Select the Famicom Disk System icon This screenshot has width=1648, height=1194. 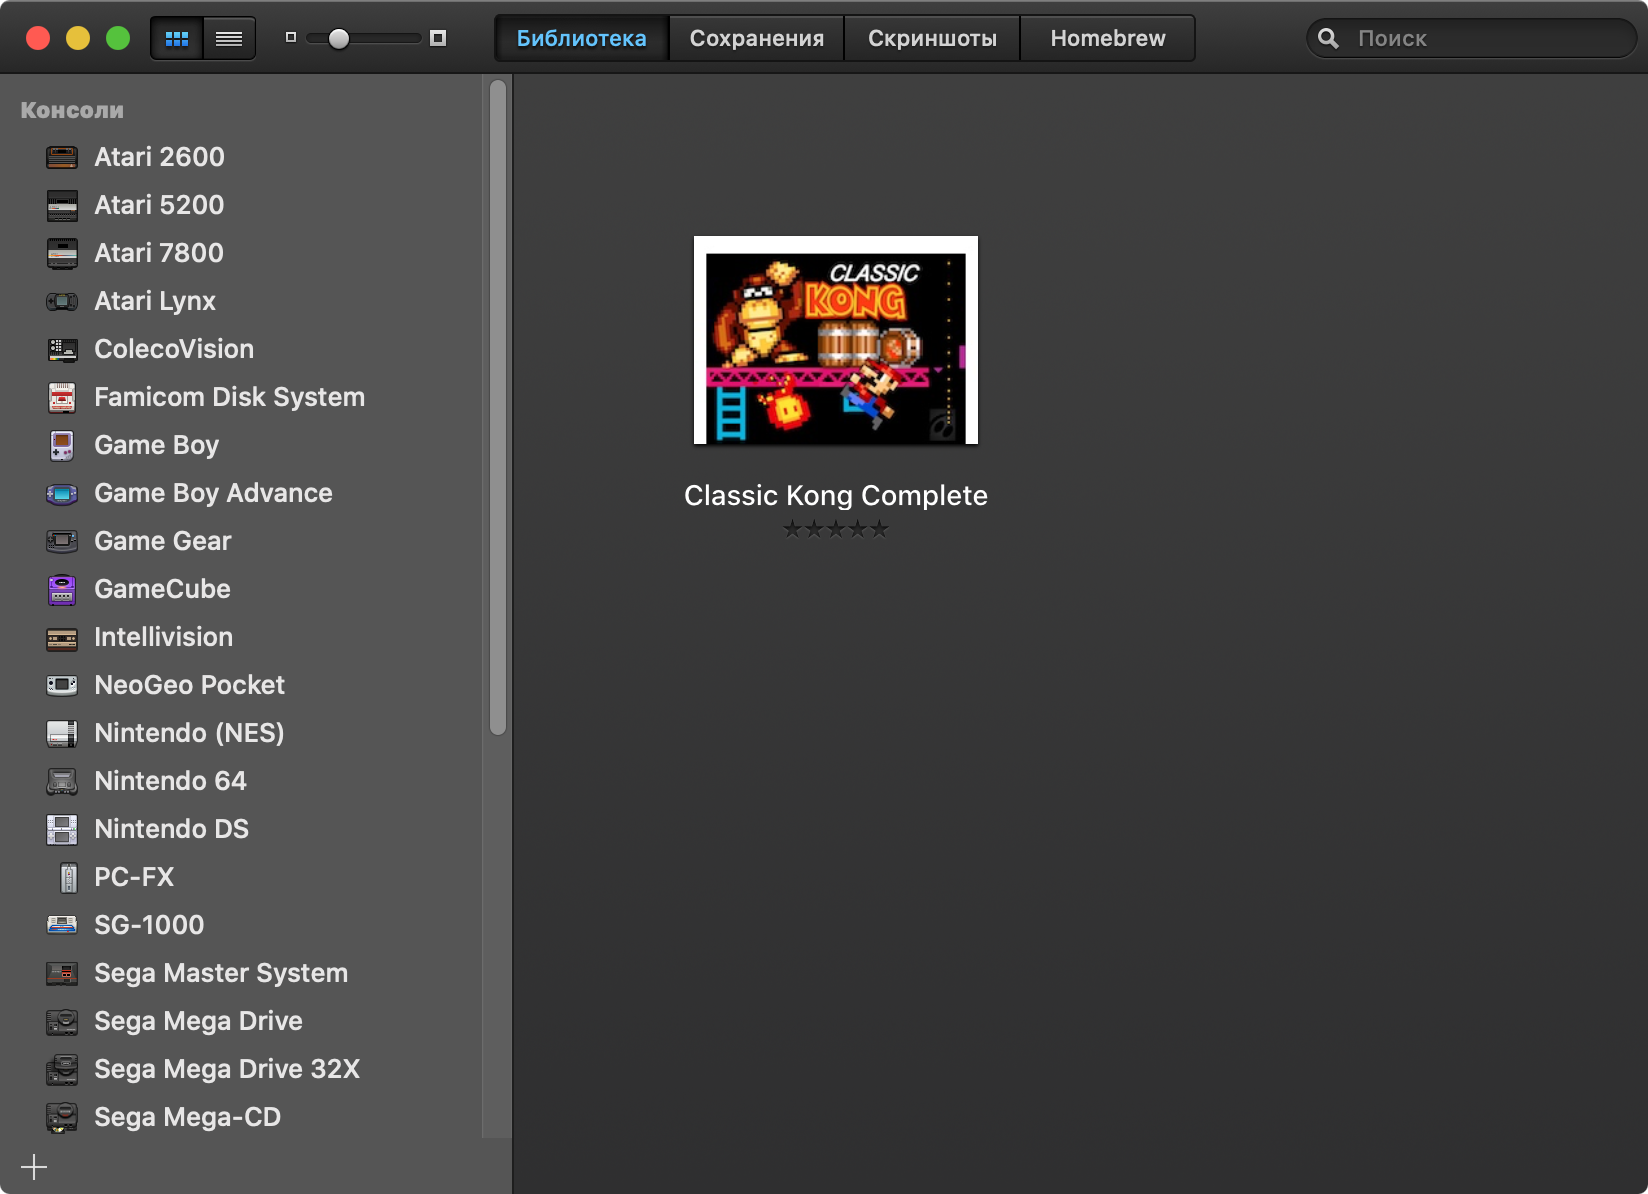[x=62, y=397]
